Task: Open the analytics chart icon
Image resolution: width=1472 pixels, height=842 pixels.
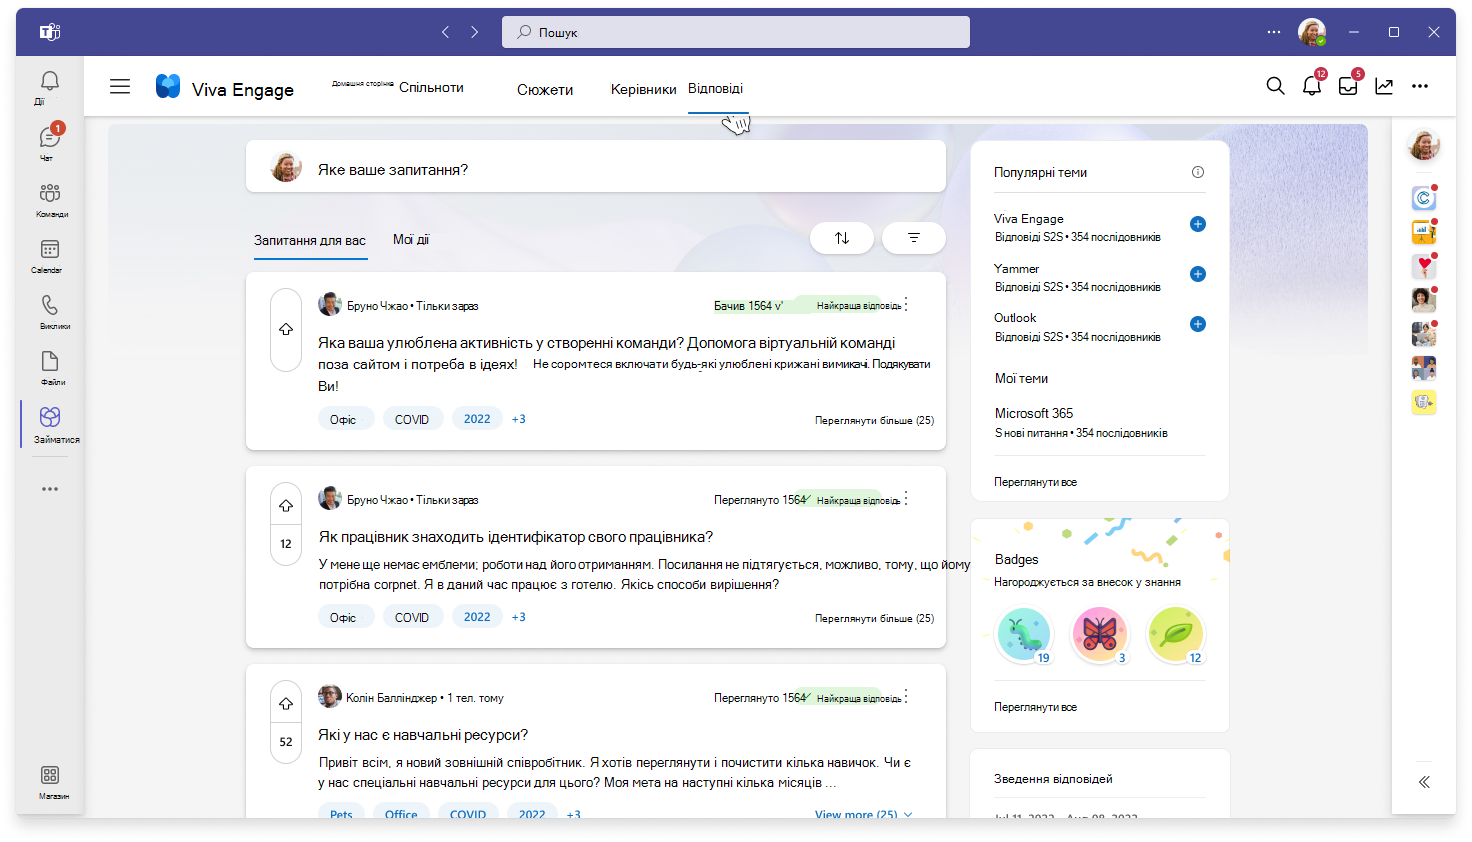Action: click(1384, 86)
